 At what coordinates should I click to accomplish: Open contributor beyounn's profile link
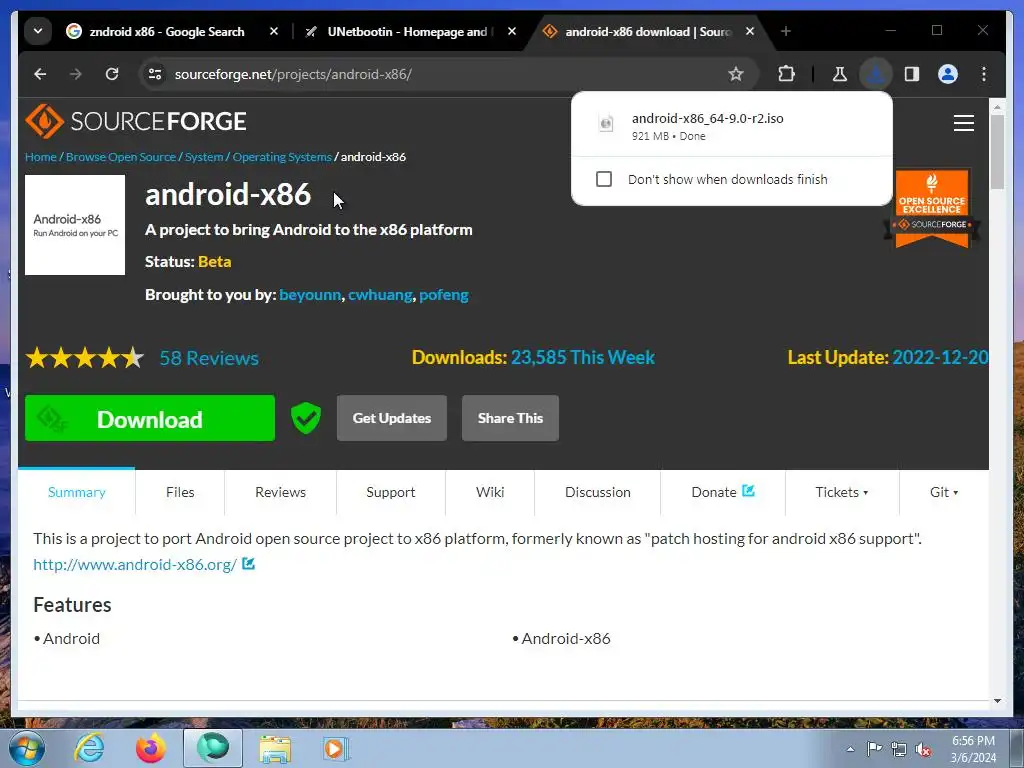tap(310, 295)
